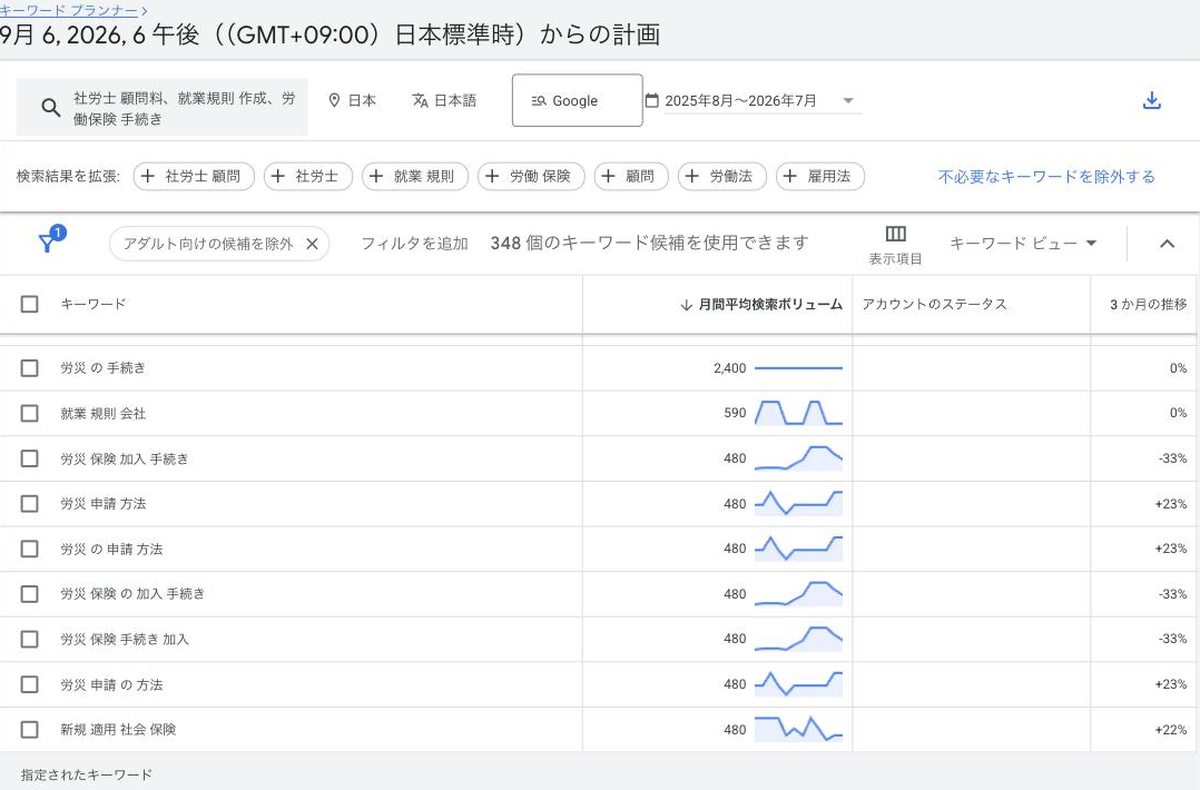
Task: Click the 2,400 search volume value
Action: tap(730, 368)
